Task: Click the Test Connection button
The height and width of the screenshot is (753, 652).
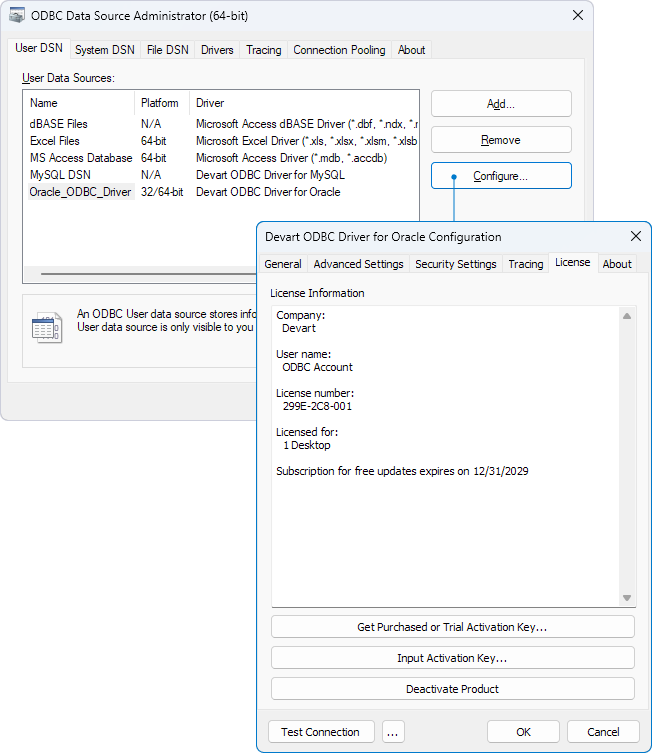Action: coord(321,732)
